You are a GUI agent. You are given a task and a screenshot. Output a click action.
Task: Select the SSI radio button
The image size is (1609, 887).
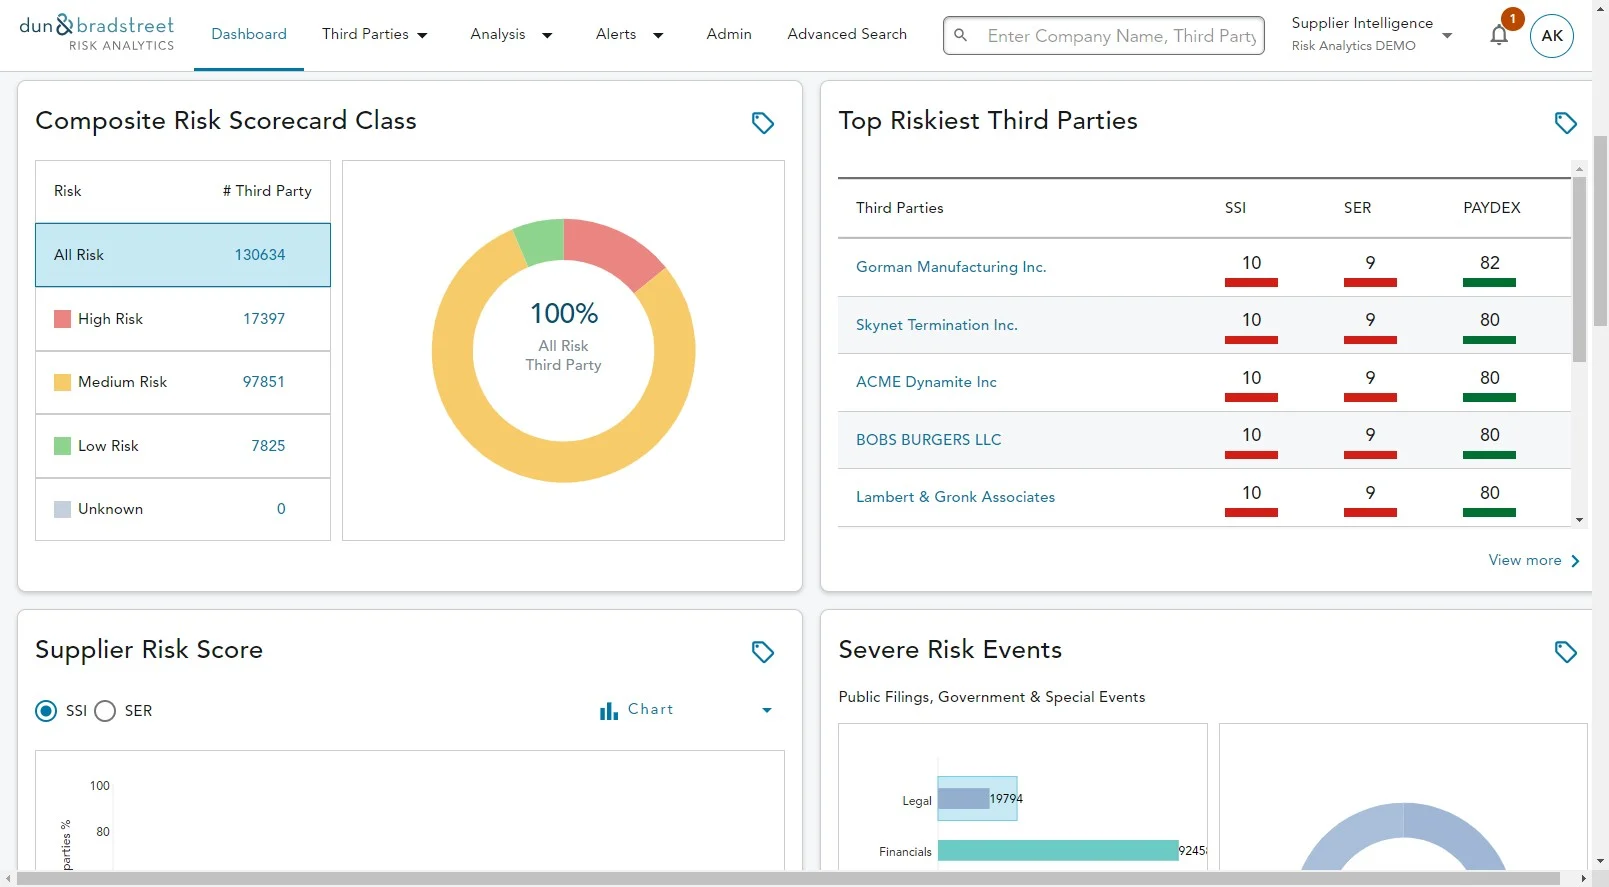tap(46, 711)
